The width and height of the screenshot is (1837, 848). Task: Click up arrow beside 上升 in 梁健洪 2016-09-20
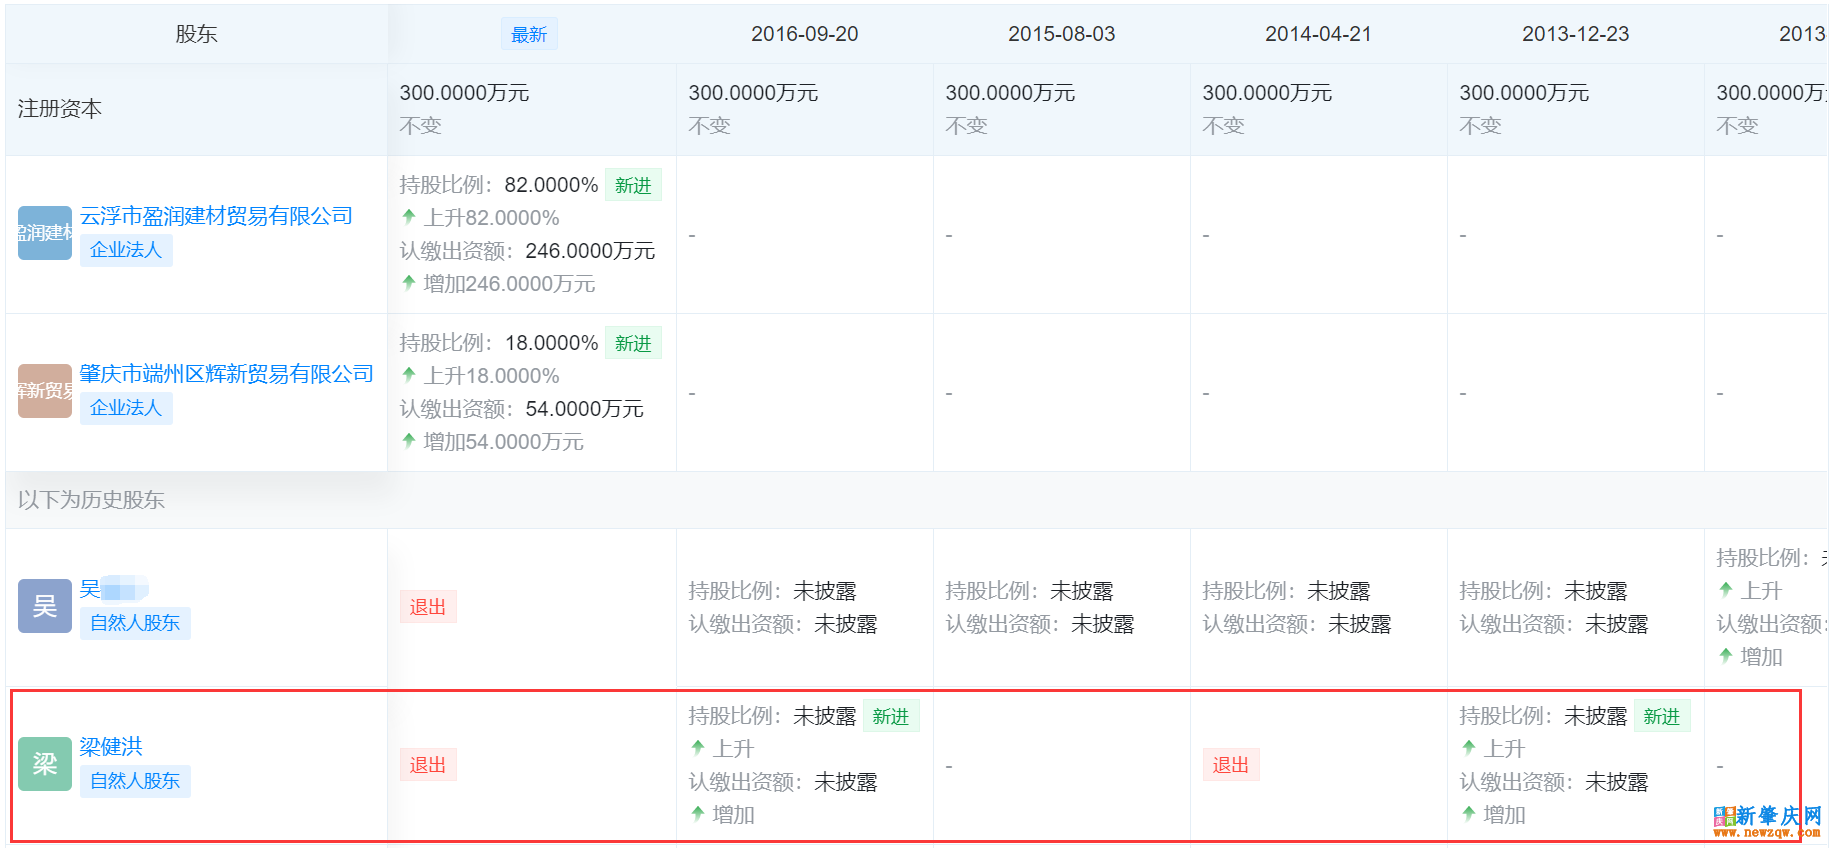click(698, 747)
